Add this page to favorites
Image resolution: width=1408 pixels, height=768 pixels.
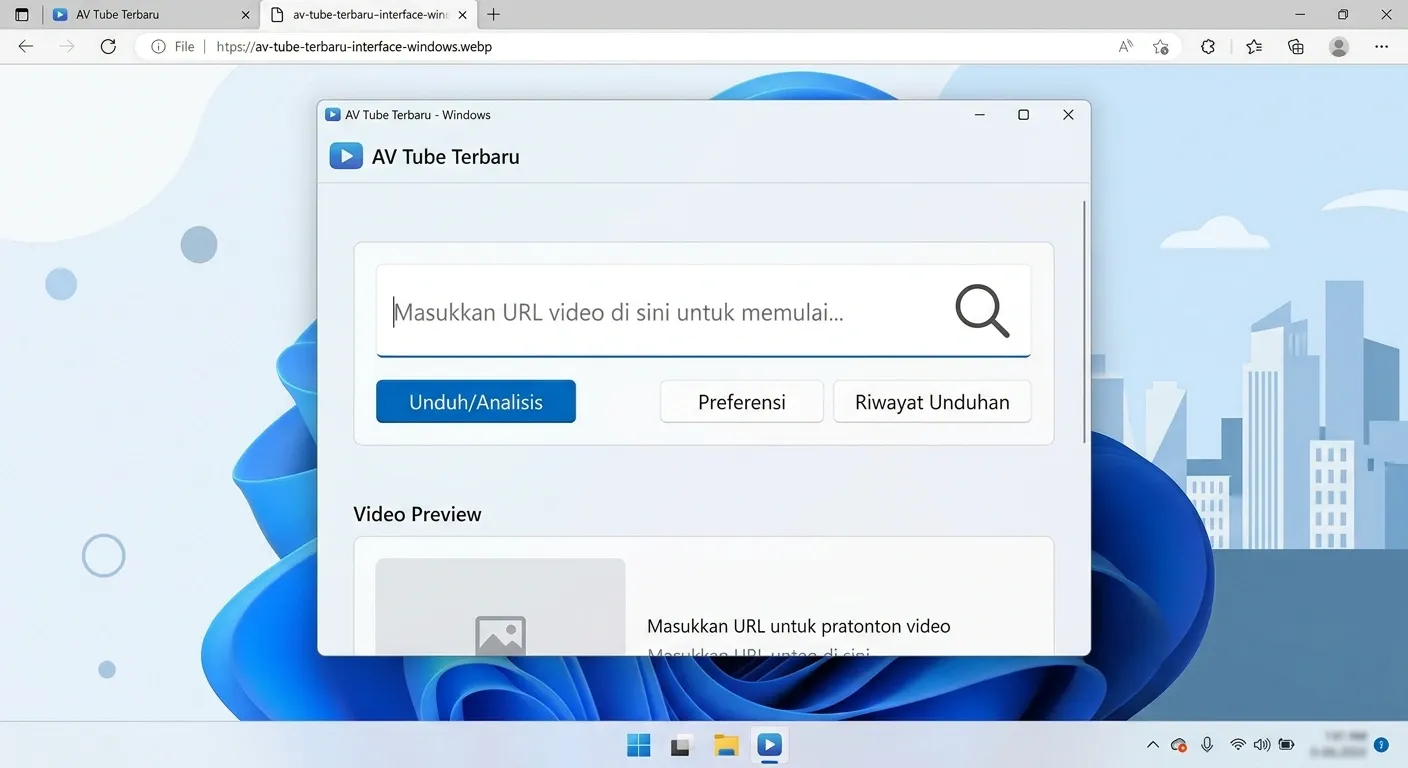1160,46
